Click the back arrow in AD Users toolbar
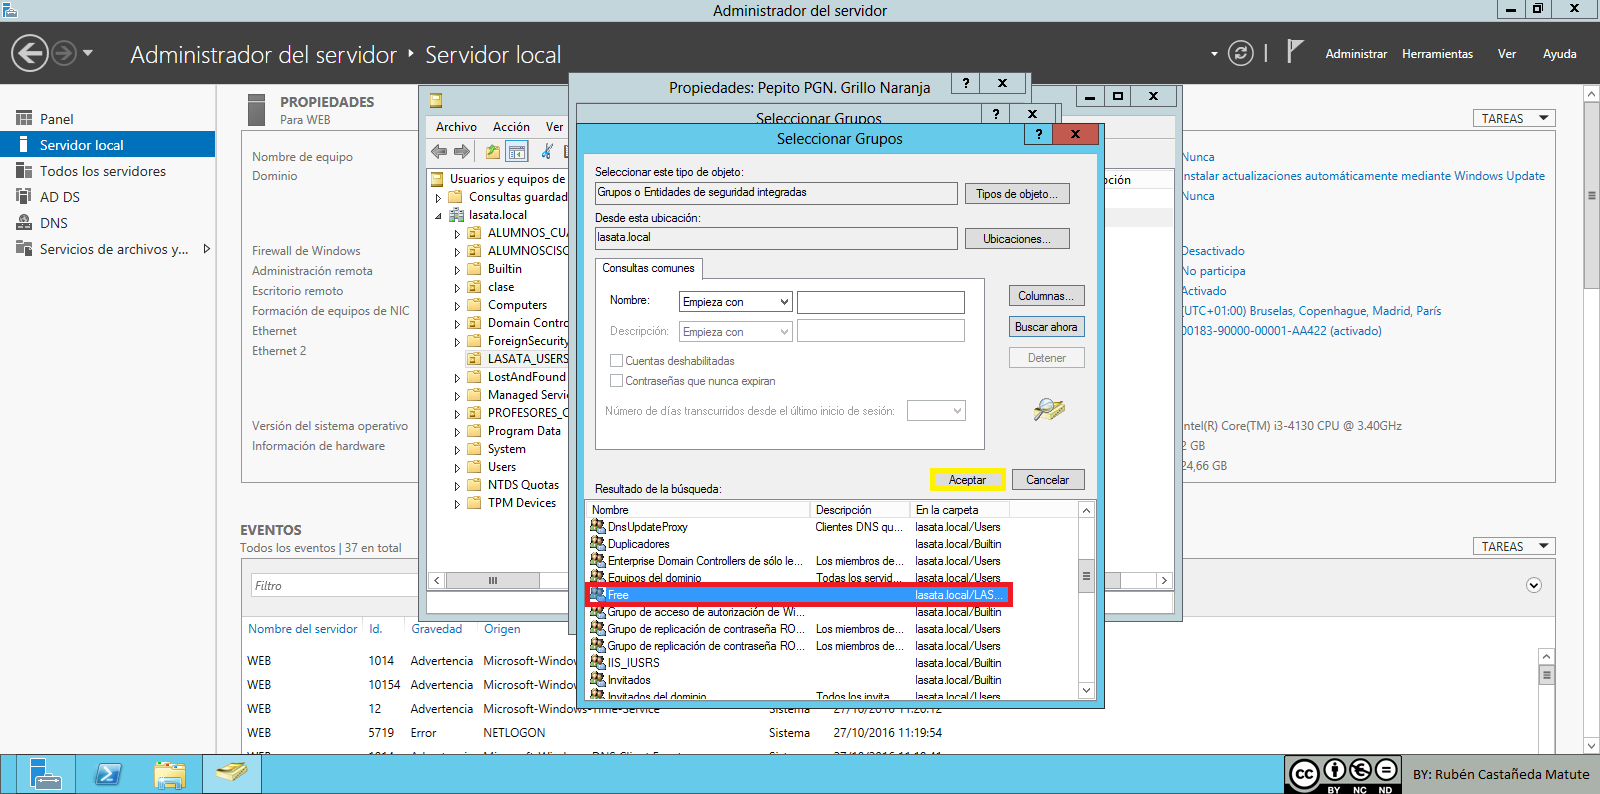The width and height of the screenshot is (1600, 794). click(x=439, y=151)
